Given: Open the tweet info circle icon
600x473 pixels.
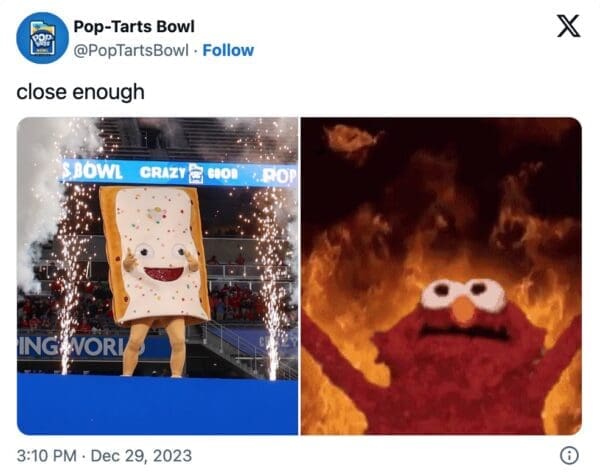Looking at the screenshot, I should [x=569, y=455].
